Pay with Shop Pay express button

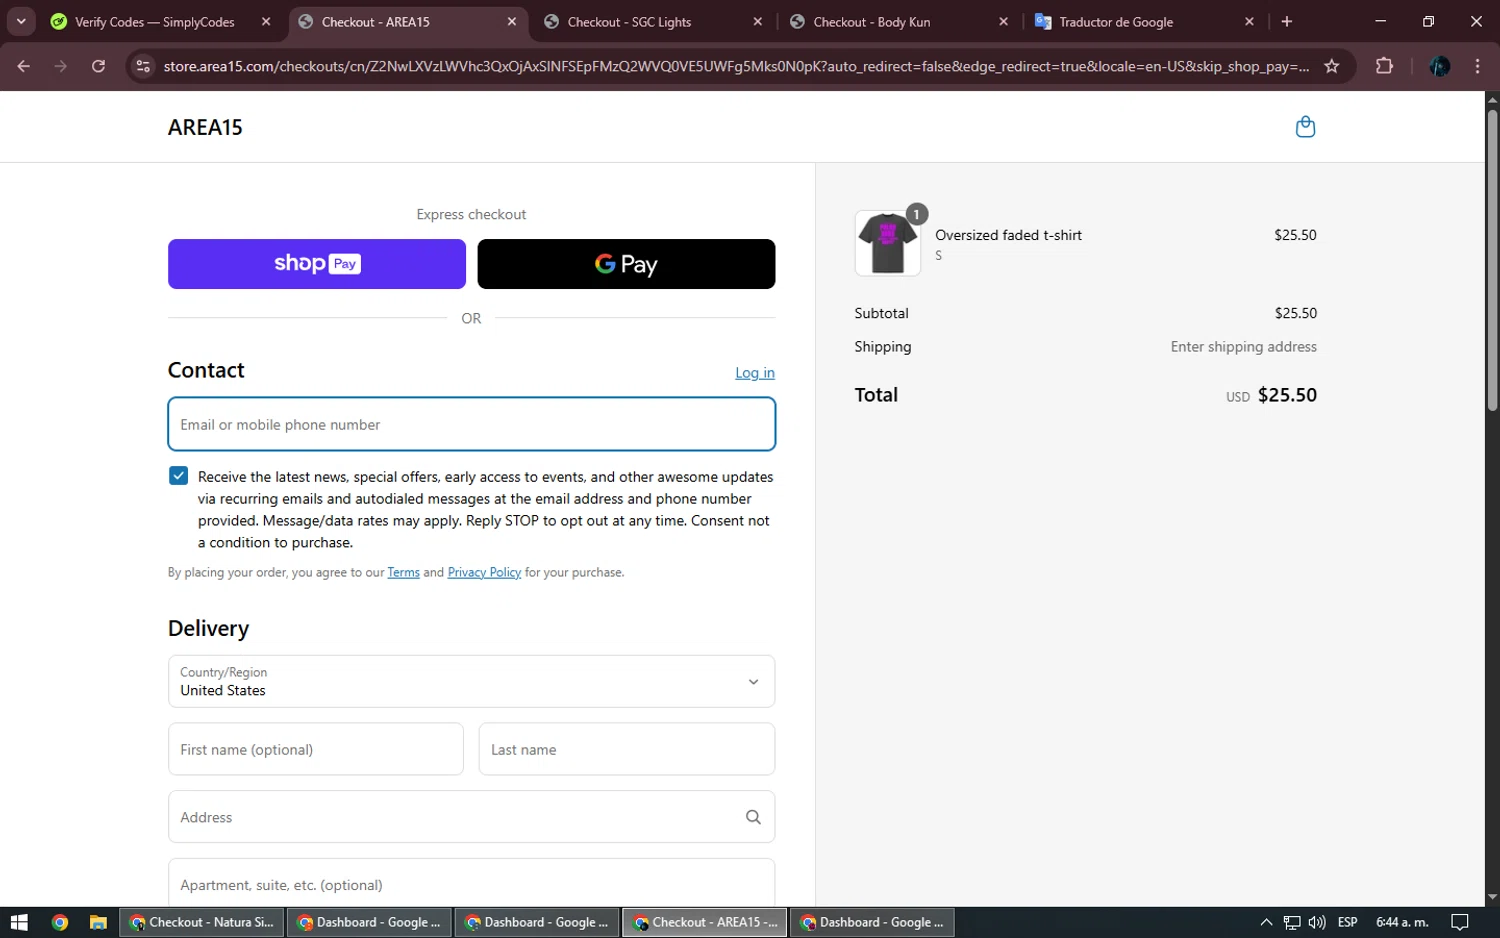(x=317, y=264)
